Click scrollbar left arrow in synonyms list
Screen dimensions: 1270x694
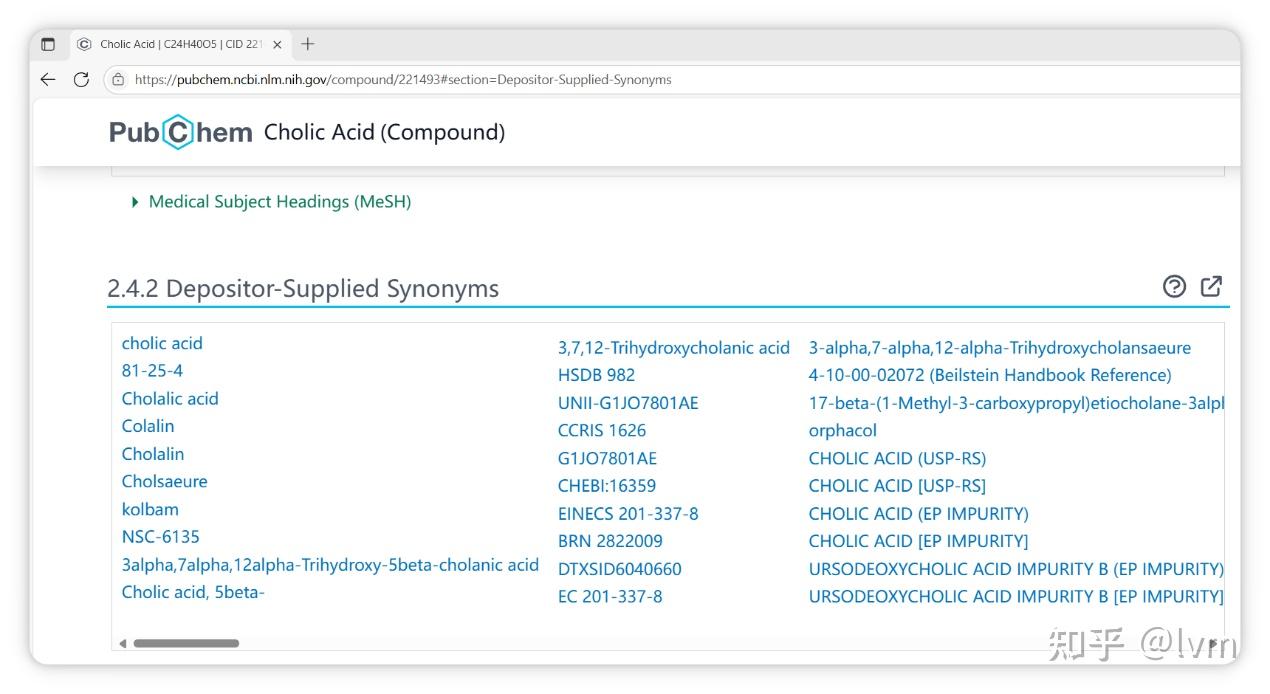[x=123, y=643]
